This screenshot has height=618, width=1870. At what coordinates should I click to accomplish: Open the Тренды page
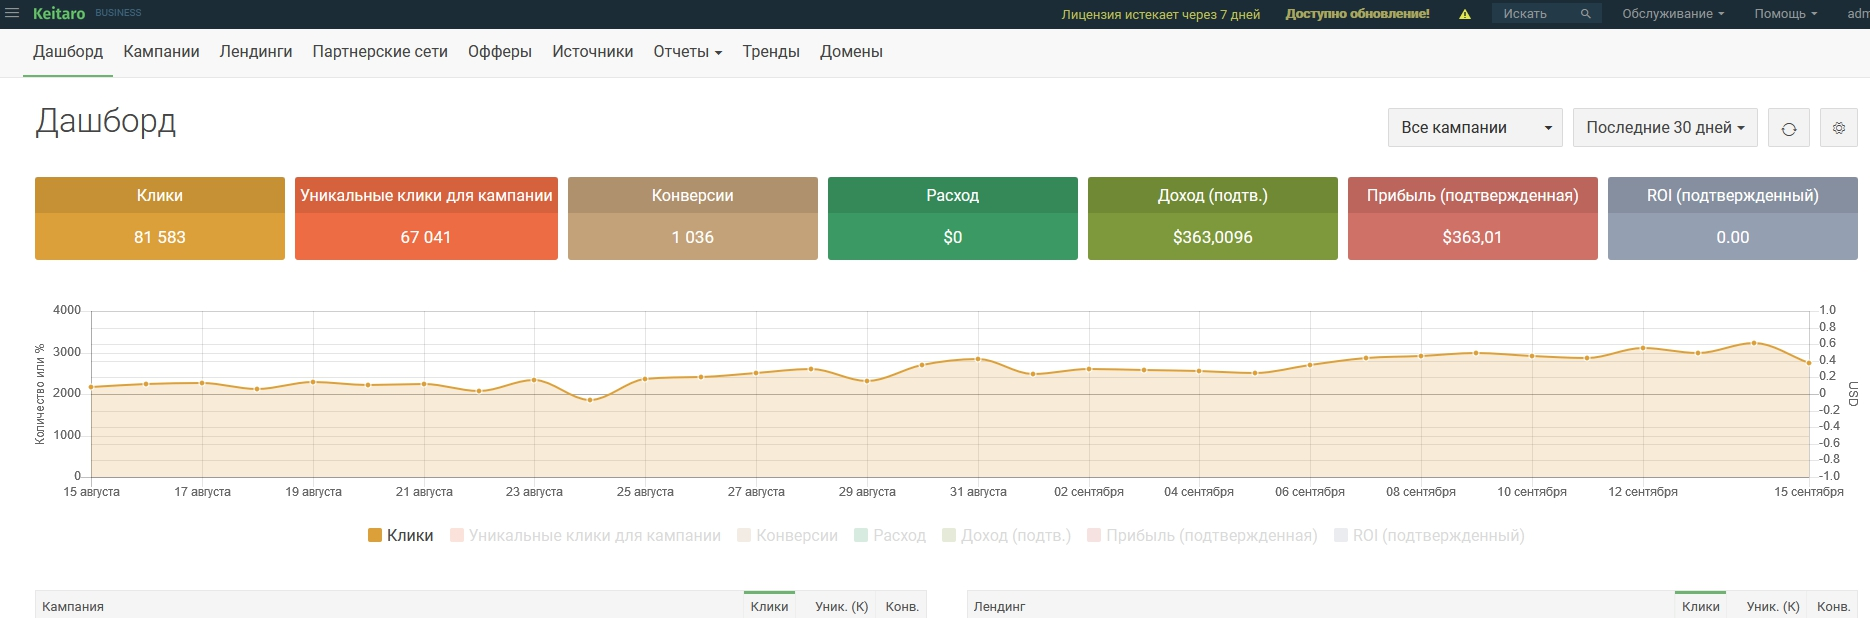pyautogui.click(x=771, y=52)
